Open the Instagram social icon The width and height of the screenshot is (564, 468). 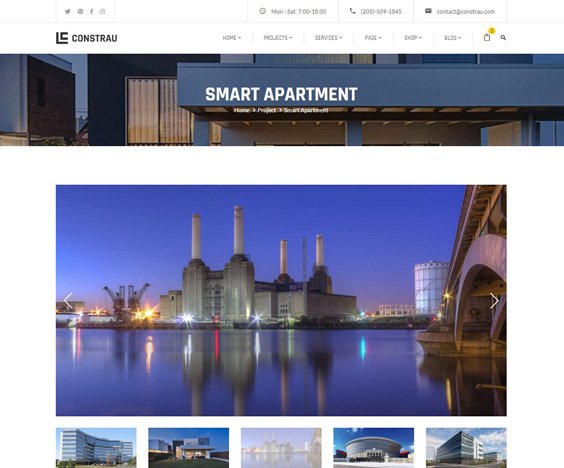tap(103, 12)
